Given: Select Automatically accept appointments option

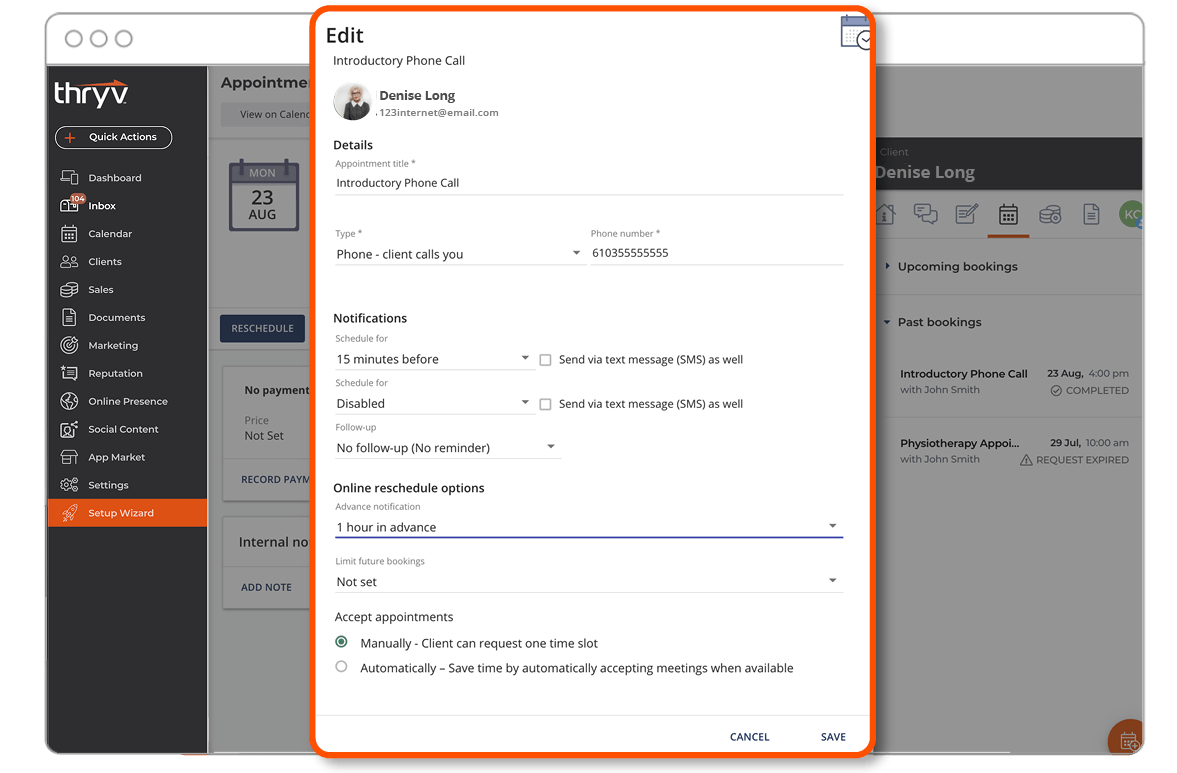Looking at the screenshot, I should 342,666.
